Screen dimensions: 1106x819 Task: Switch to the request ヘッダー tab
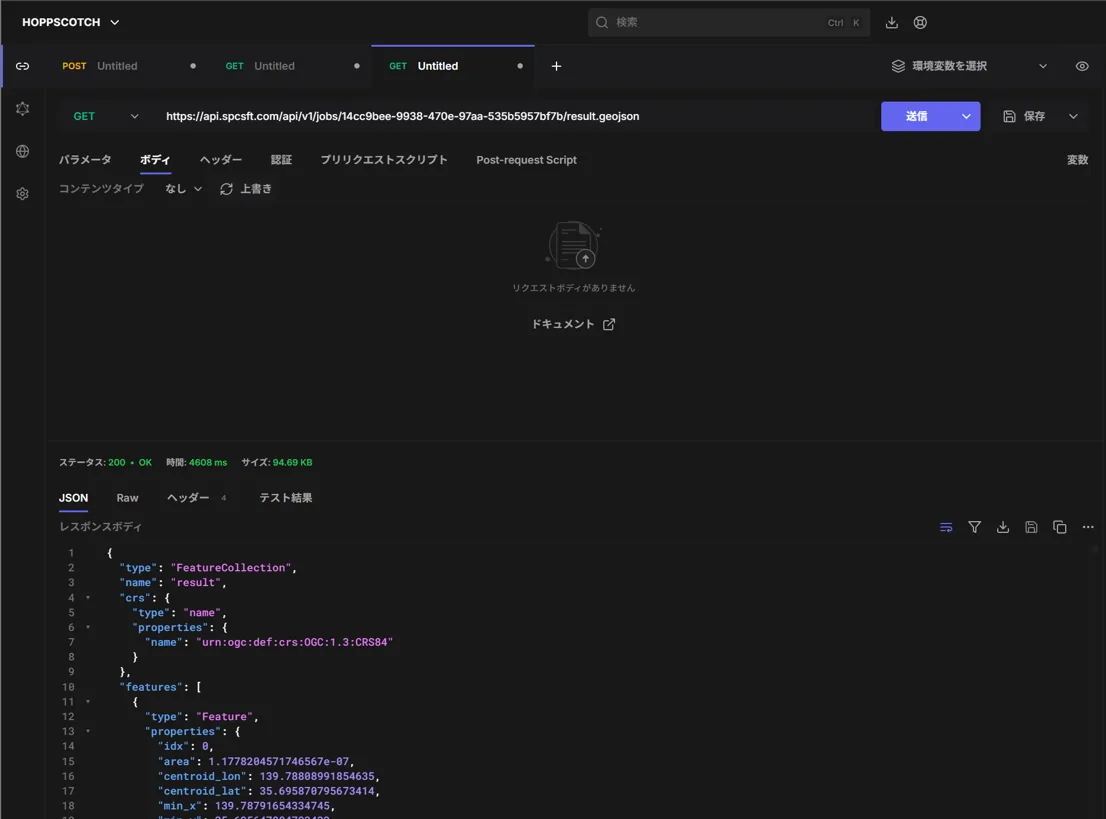pos(221,160)
